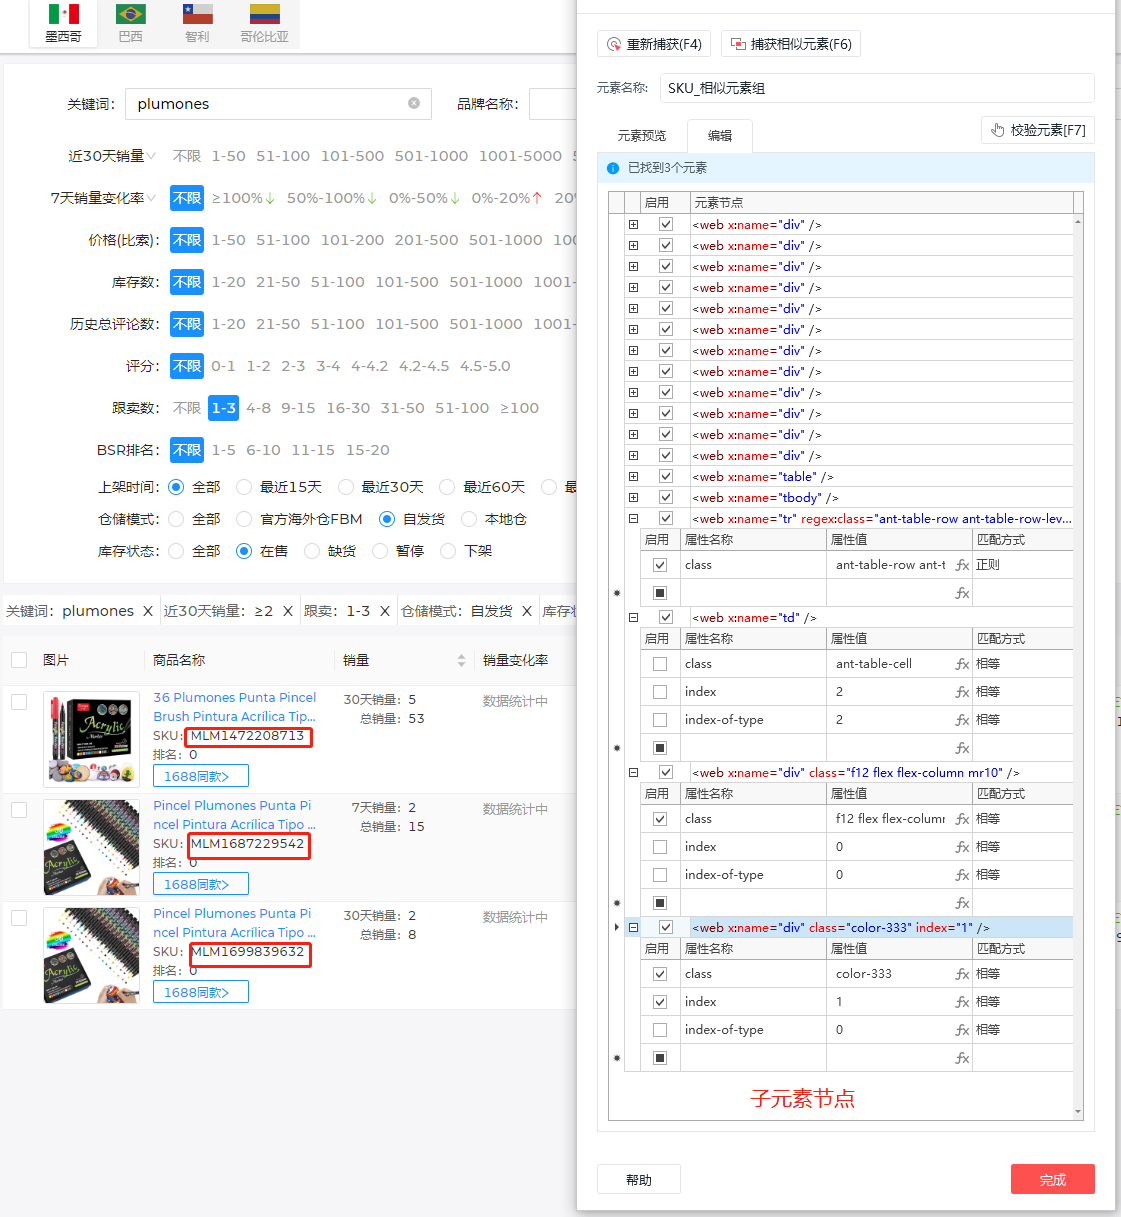Image resolution: width=1121 pixels, height=1217 pixels.
Task: Remove the 近30天销量 ≥2 filter tag
Action: pyautogui.click(x=287, y=611)
